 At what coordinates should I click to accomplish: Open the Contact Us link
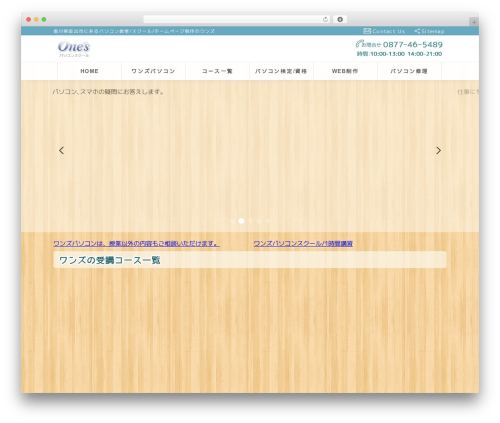pos(388,31)
